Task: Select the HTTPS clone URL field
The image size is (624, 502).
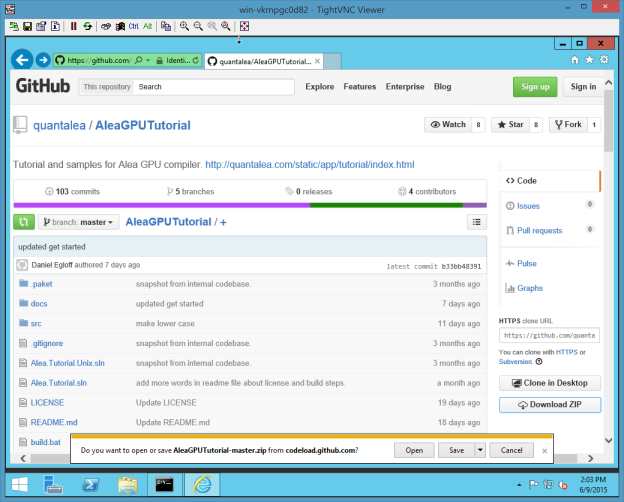Action: click(x=549, y=336)
